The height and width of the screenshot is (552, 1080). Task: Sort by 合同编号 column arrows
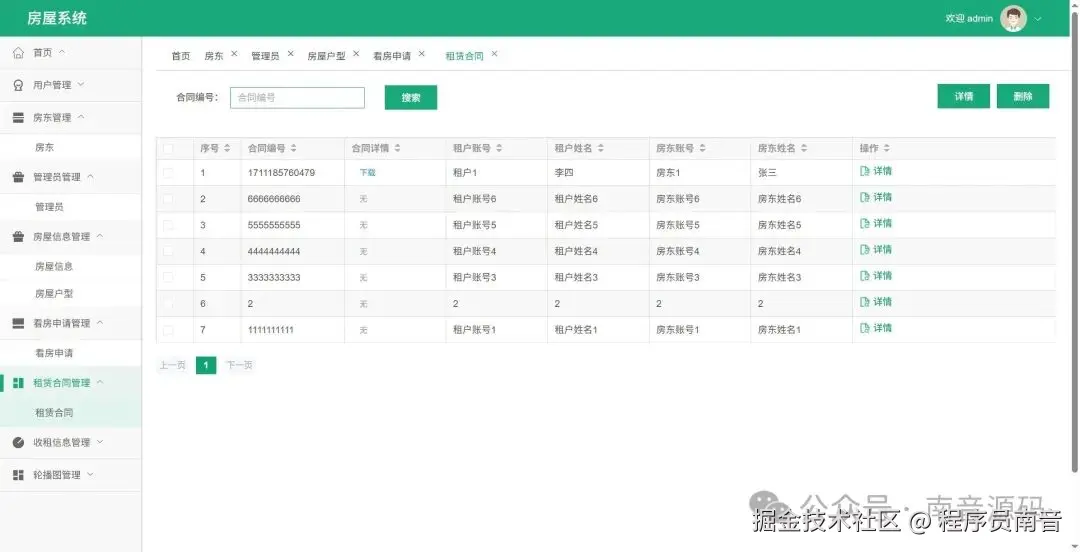click(x=293, y=148)
